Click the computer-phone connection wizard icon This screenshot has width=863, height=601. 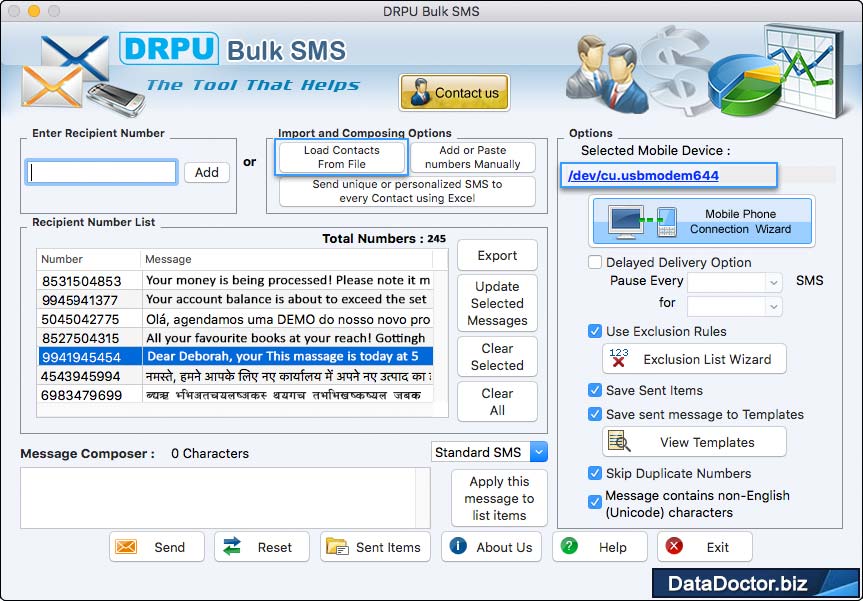click(x=642, y=221)
